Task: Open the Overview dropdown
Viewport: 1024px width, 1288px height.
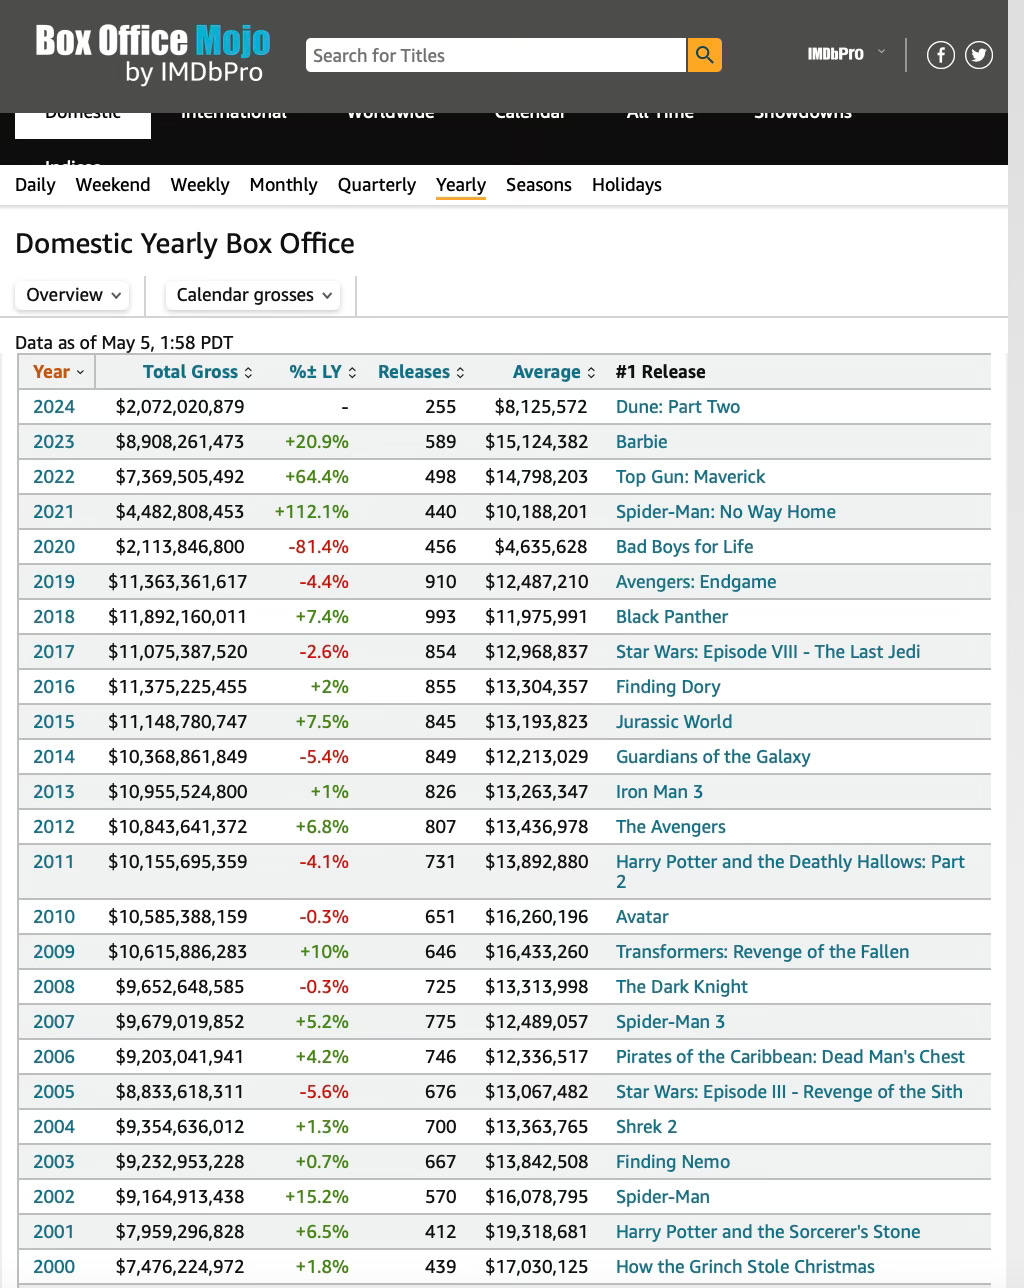Action: pos(74,295)
